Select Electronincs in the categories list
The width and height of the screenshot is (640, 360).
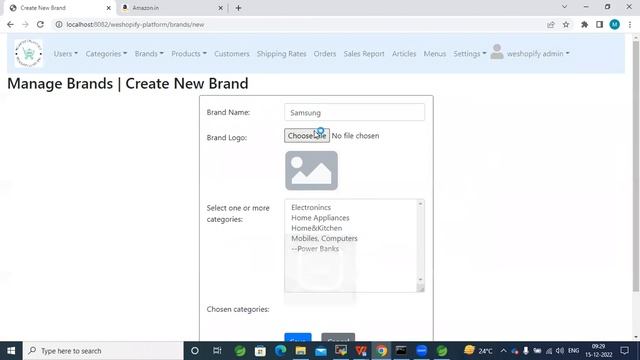311,207
